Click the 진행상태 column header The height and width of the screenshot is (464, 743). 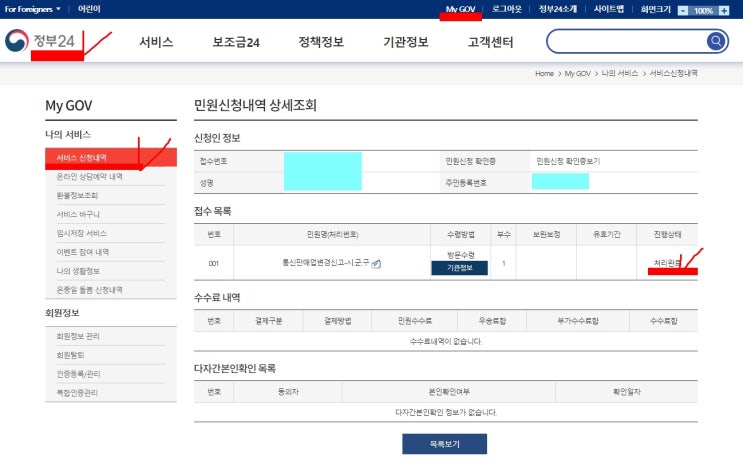667,235
